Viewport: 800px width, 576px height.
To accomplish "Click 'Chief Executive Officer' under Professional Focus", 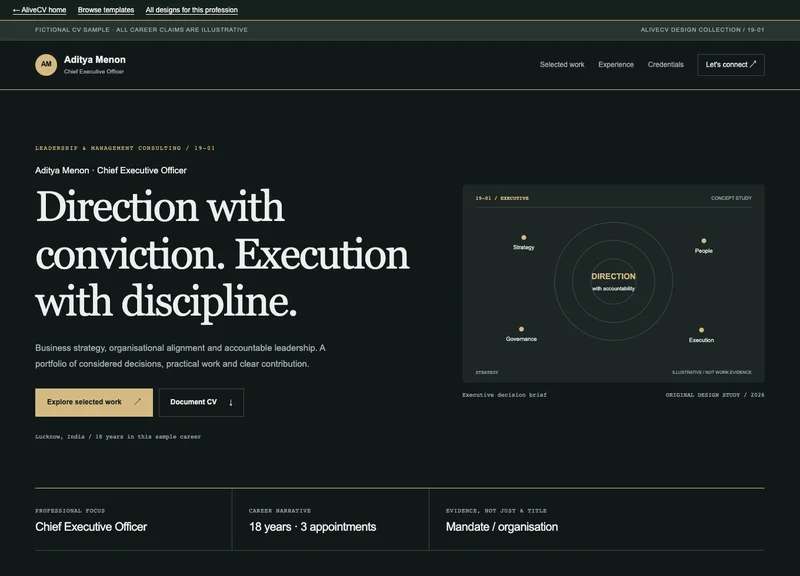I will pos(91,527).
